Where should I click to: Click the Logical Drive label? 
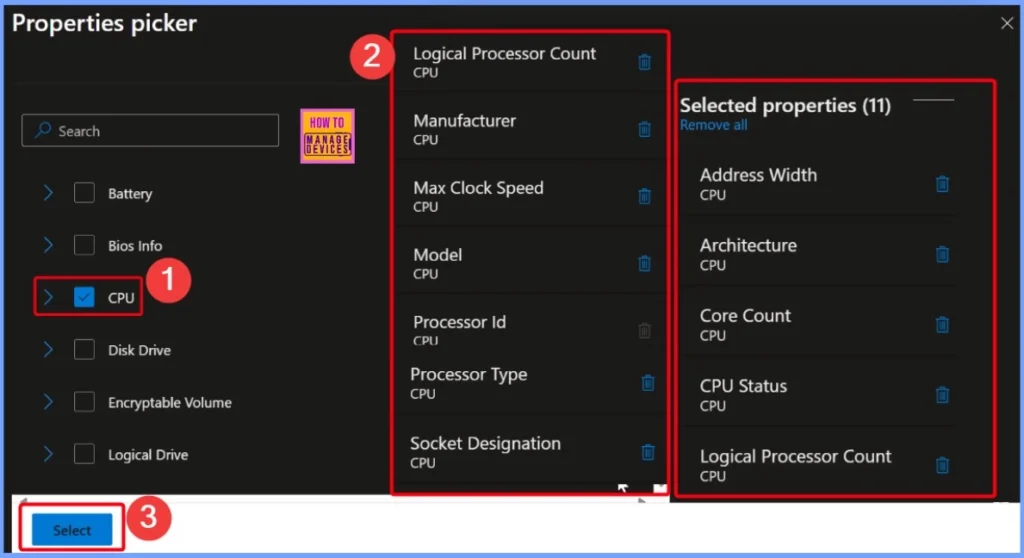pos(148,455)
